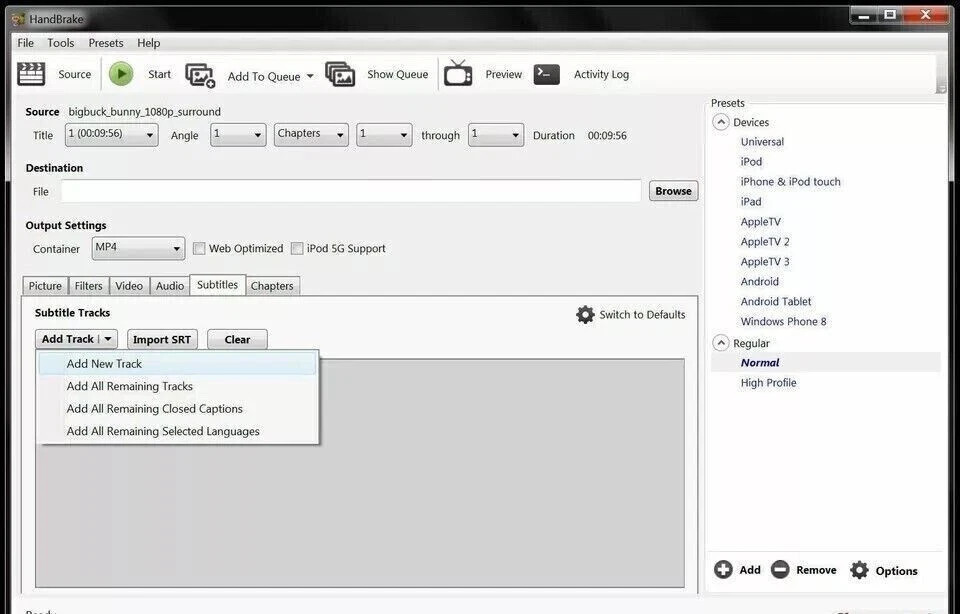This screenshot has height=614, width=960.
Task: Click the destination File input field
Action: [x=350, y=190]
